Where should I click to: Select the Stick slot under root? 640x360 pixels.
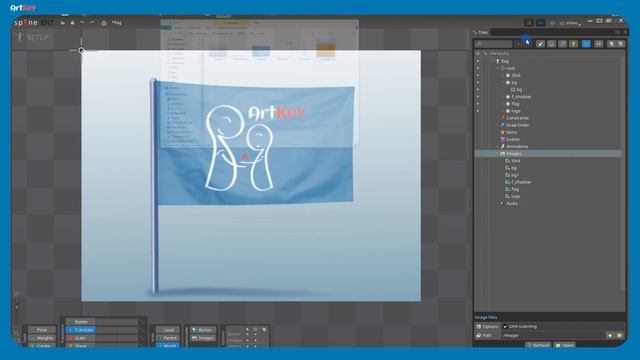[x=516, y=76]
